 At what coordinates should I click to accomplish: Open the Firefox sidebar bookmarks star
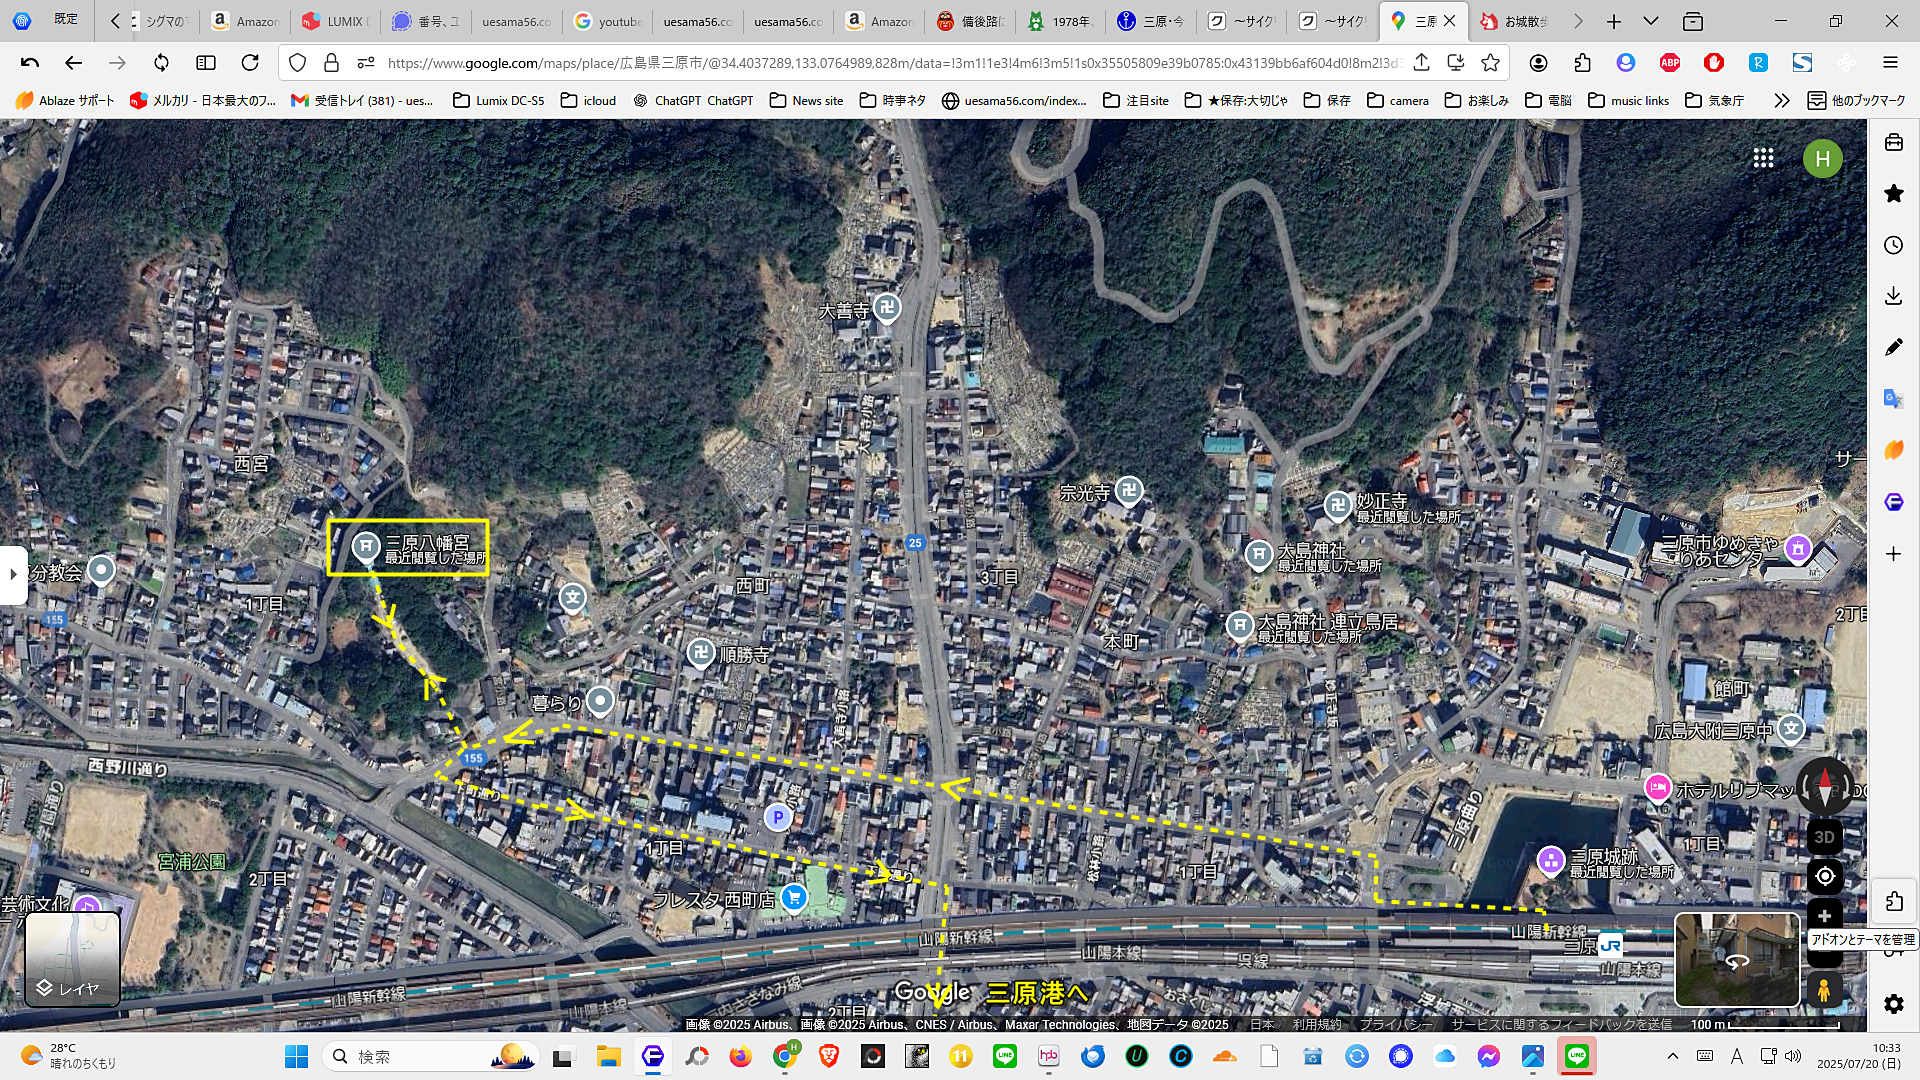pos(1893,194)
